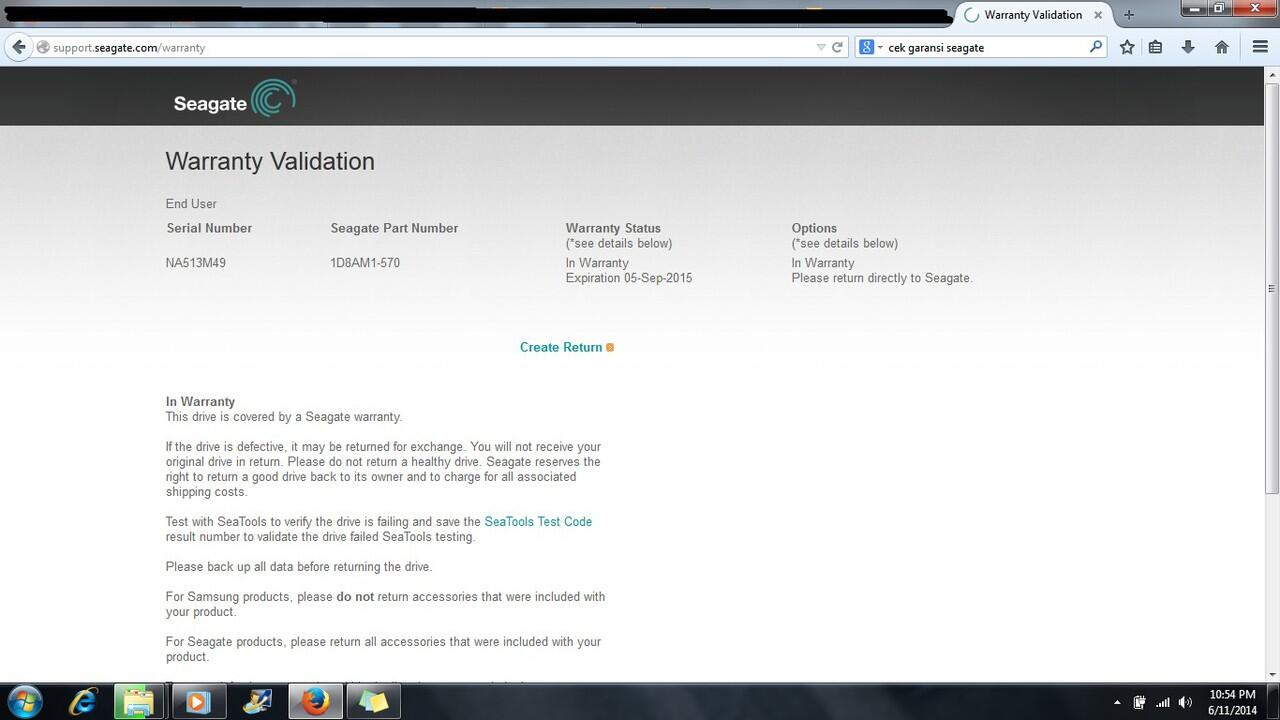
Task: Click the power/battery tray icon
Action: [x=1139, y=702]
